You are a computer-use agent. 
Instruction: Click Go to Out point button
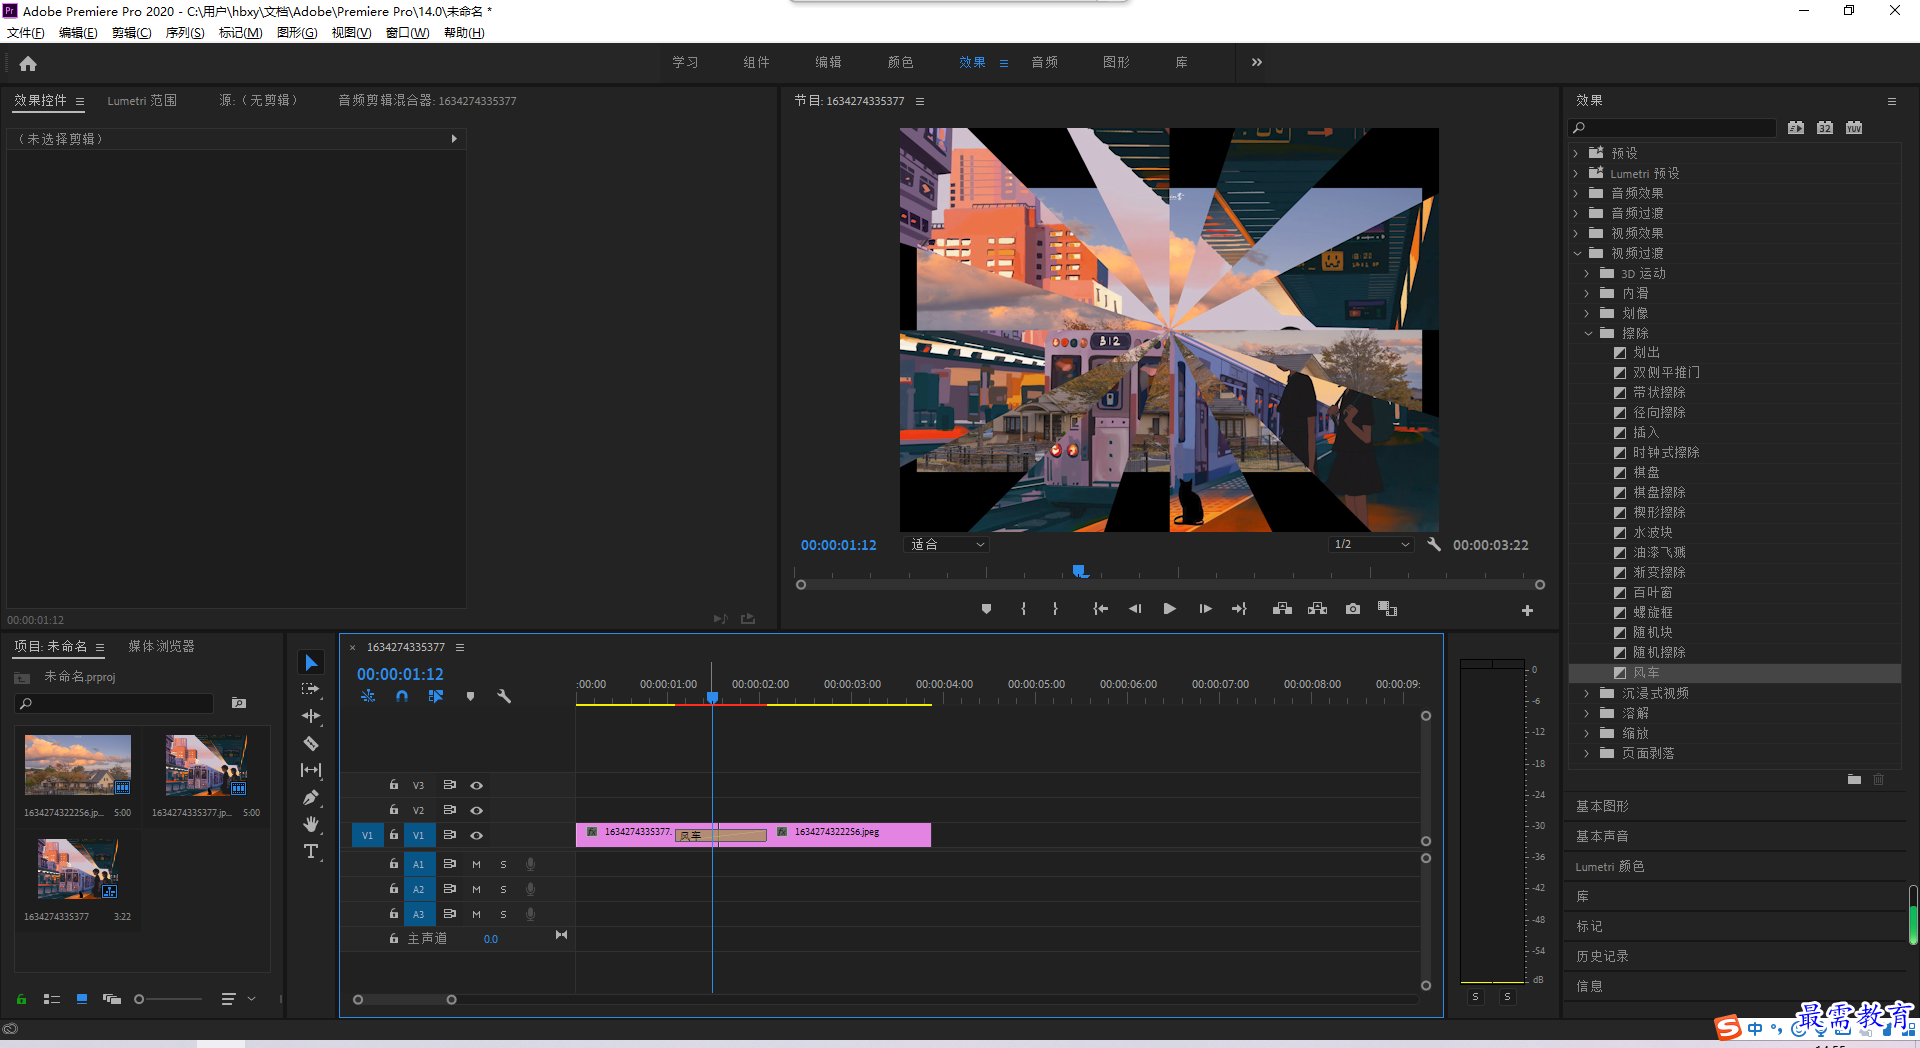coord(1240,609)
